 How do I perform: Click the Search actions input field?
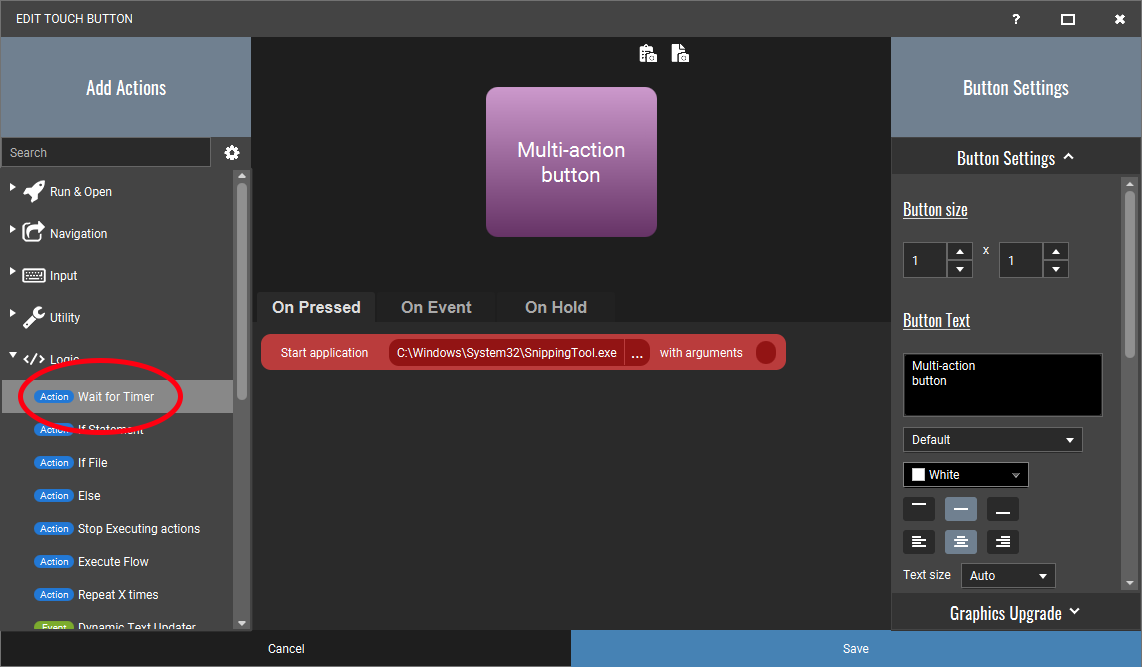click(106, 153)
